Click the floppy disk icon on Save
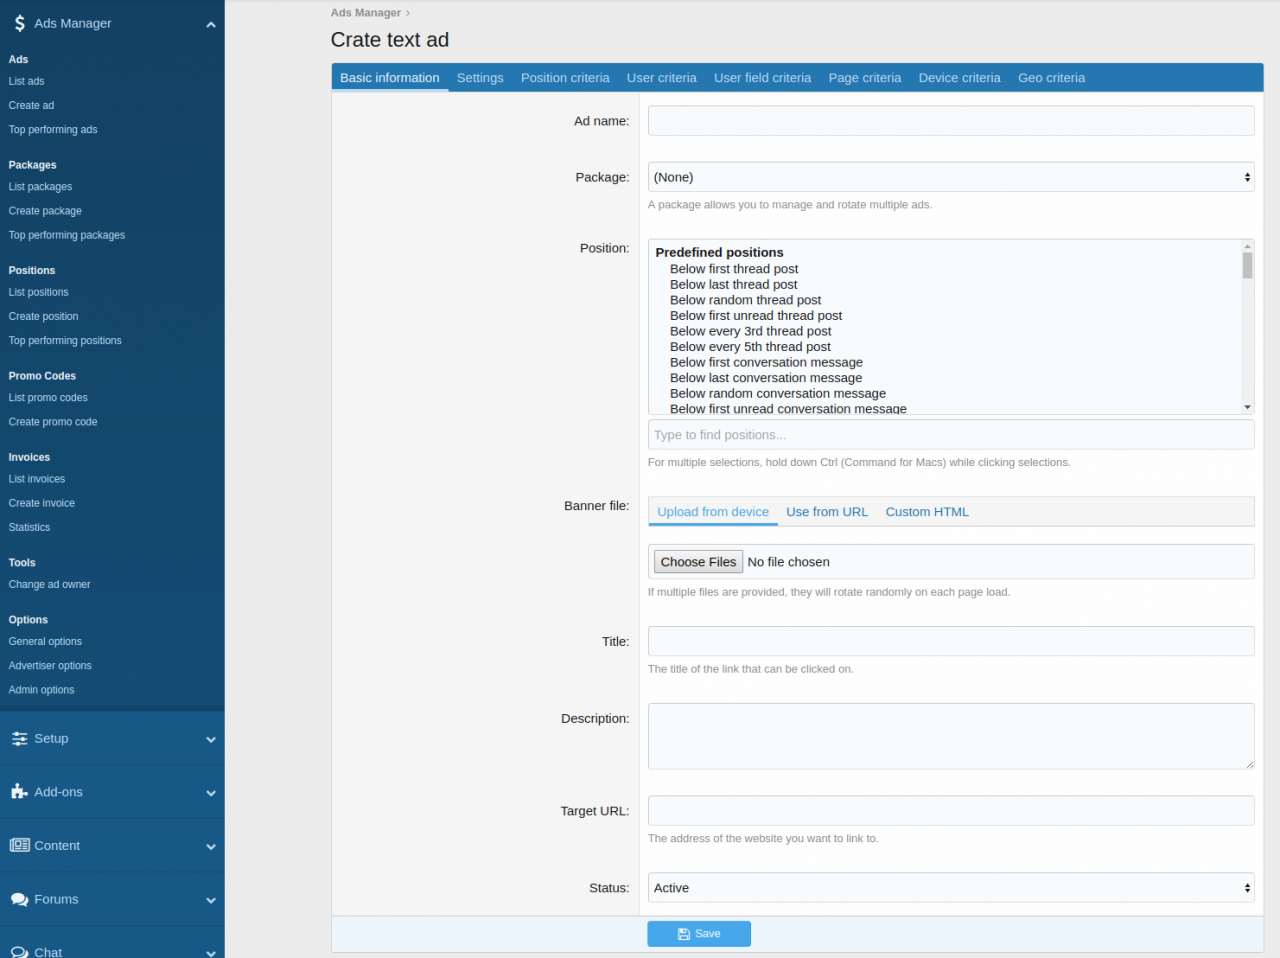This screenshot has height=958, width=1280. (682, 933)
